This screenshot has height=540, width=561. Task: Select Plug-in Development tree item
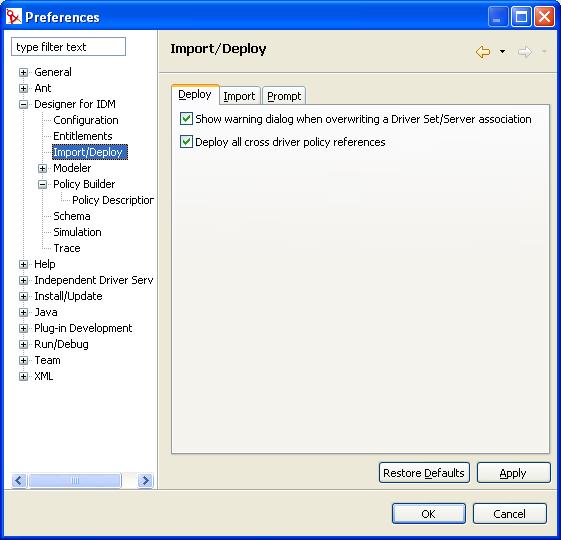83,329
